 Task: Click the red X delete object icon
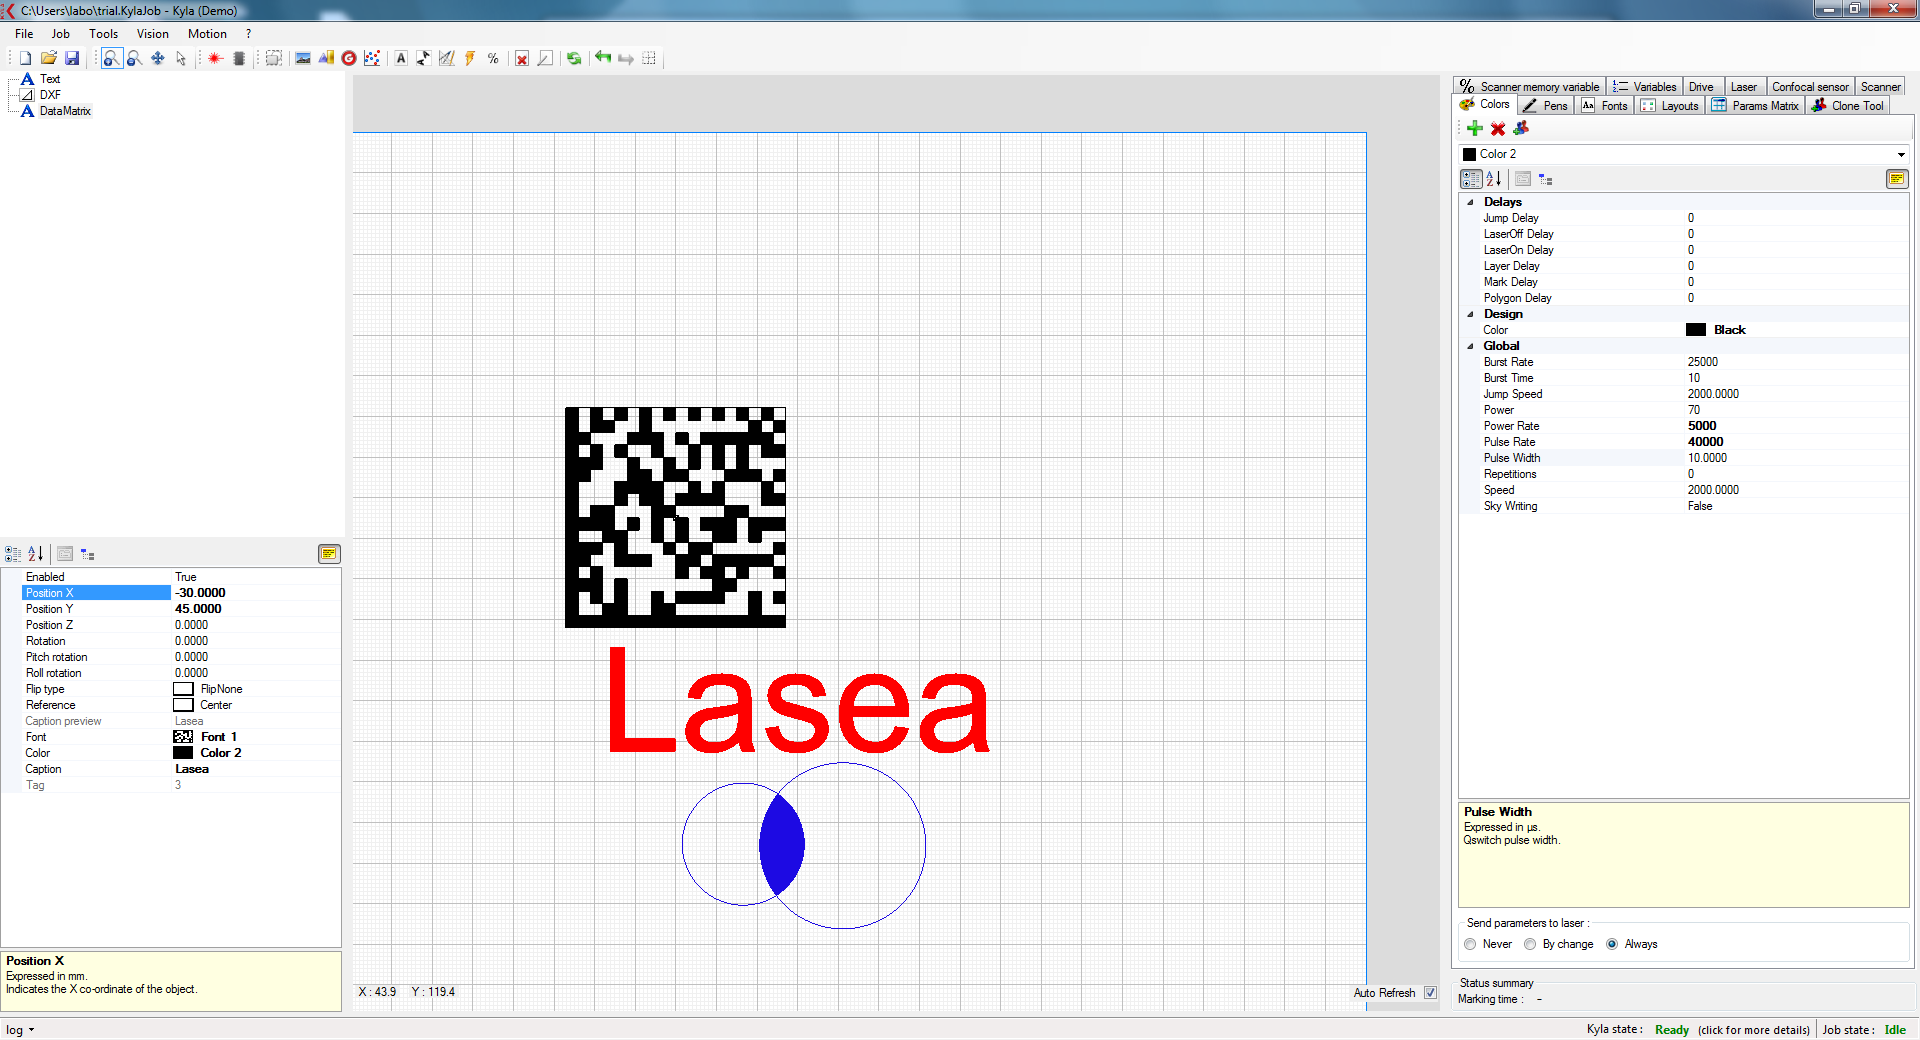[x=522, y=58]
